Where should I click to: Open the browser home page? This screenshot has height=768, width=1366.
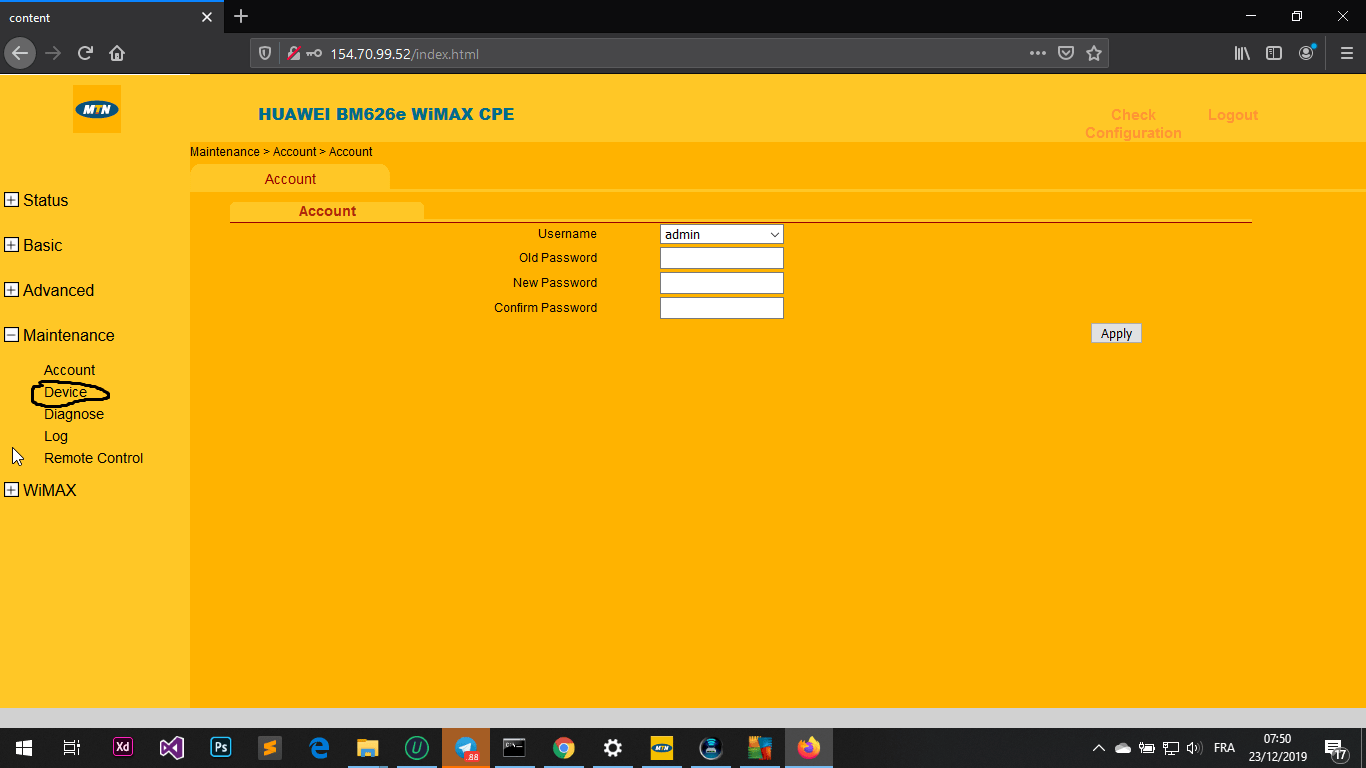click(x=117, y=53)
